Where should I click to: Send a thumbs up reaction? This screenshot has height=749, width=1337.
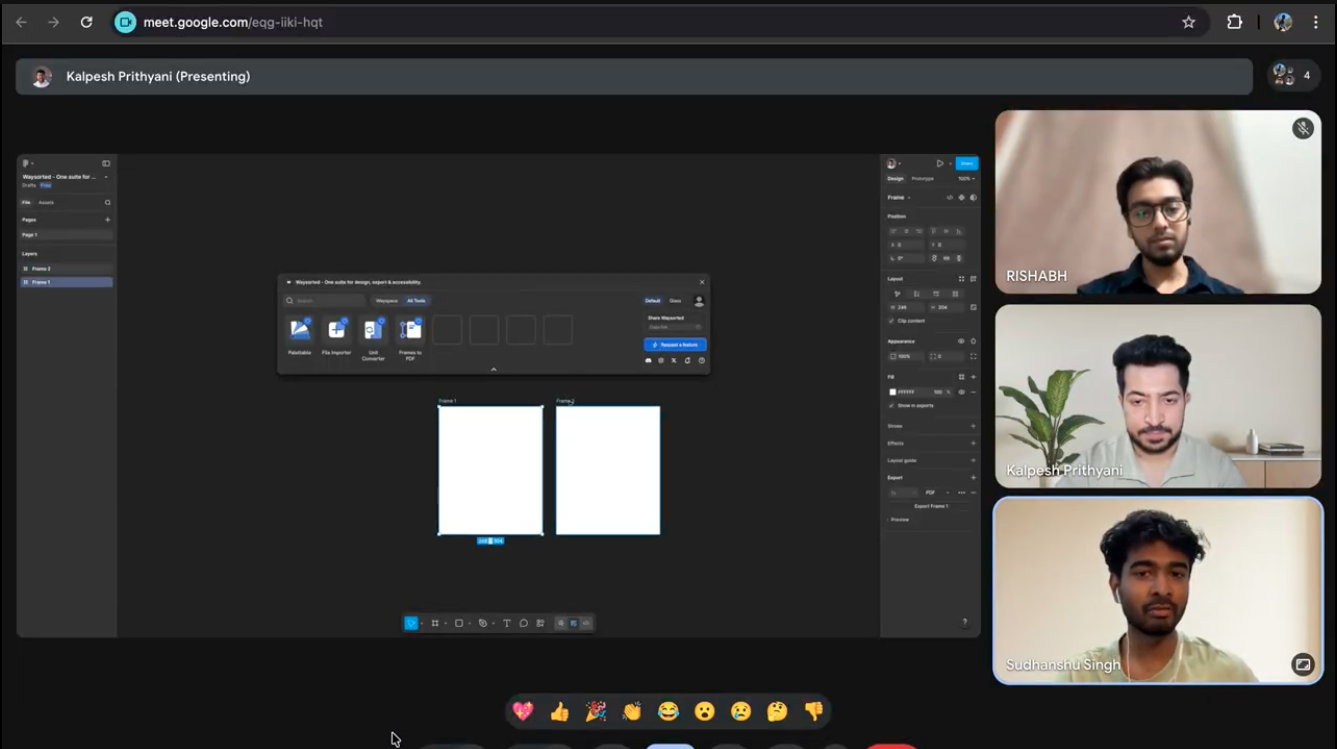click(x=559, y=711)
